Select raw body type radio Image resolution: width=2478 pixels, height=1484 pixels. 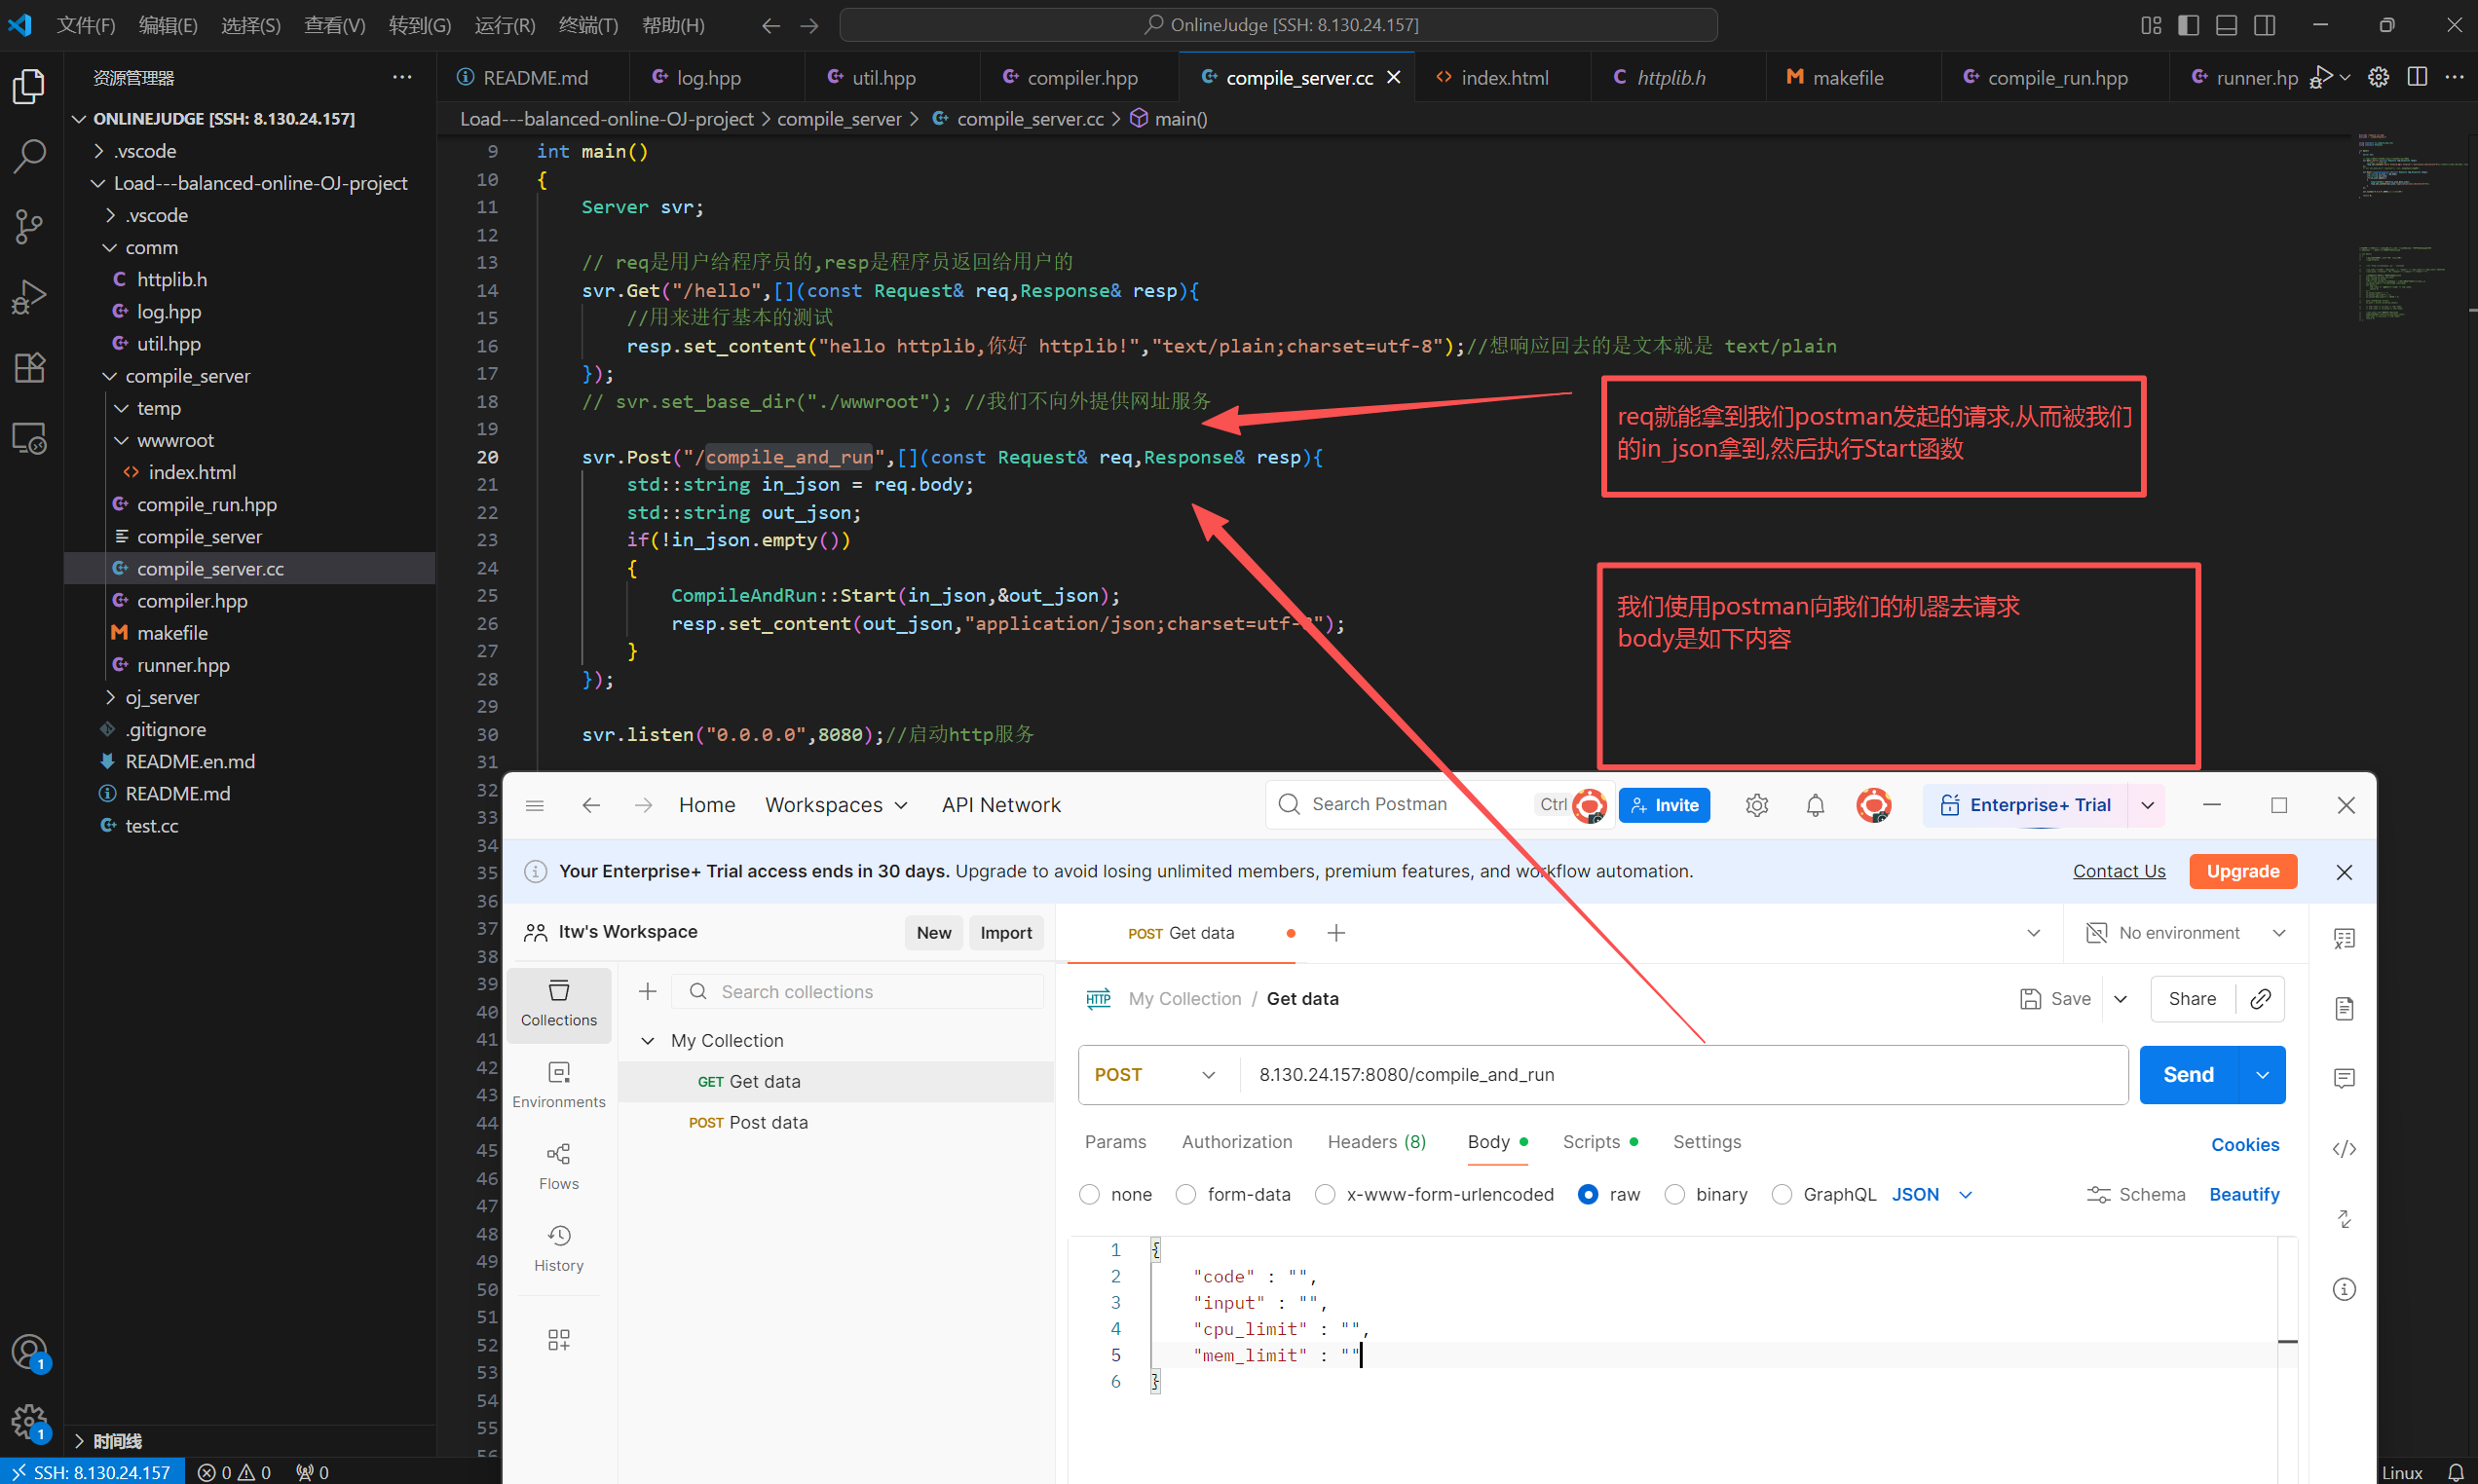[1587, 1194]
